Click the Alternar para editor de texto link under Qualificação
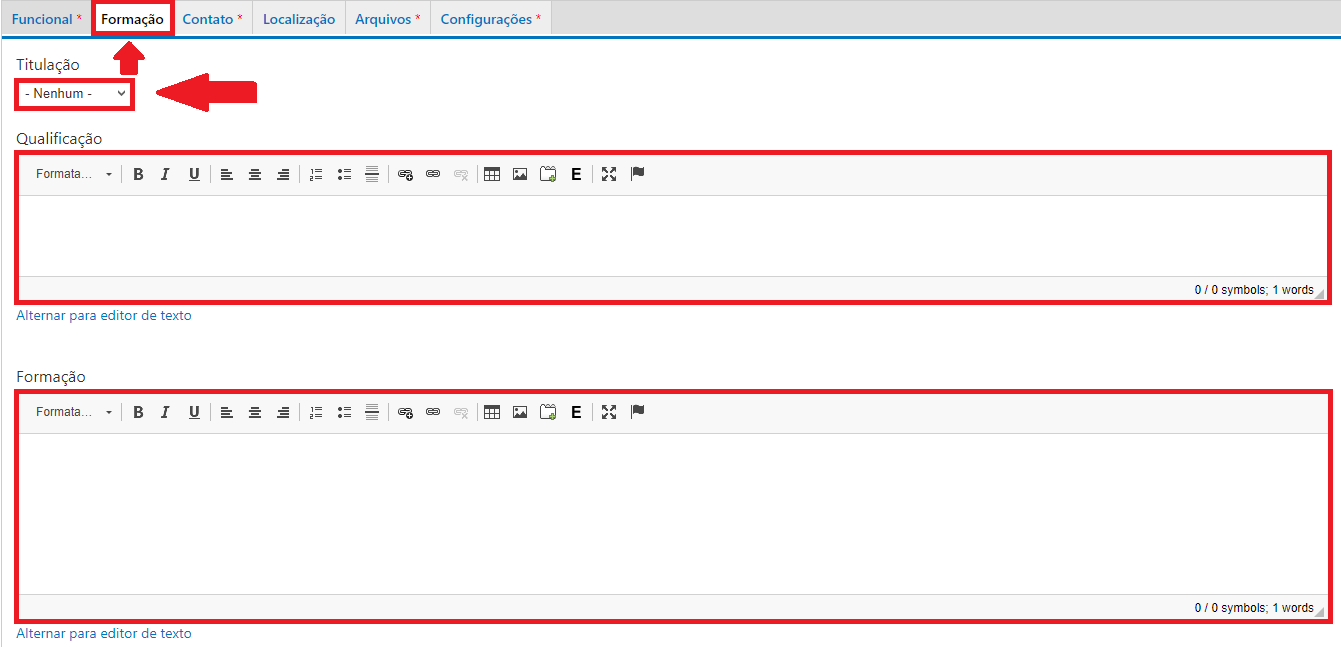This screenshot has width=1341, height=647. [x=104, y=315]
